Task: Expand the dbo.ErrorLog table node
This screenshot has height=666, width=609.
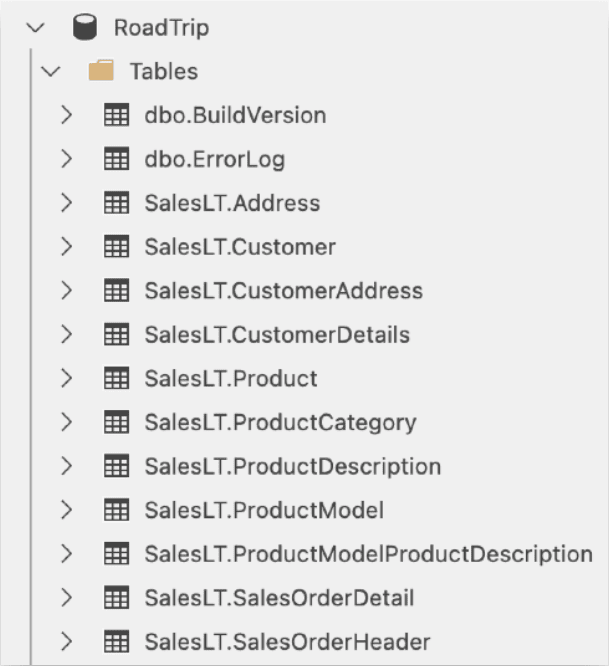Action: [x=66, y=159]
